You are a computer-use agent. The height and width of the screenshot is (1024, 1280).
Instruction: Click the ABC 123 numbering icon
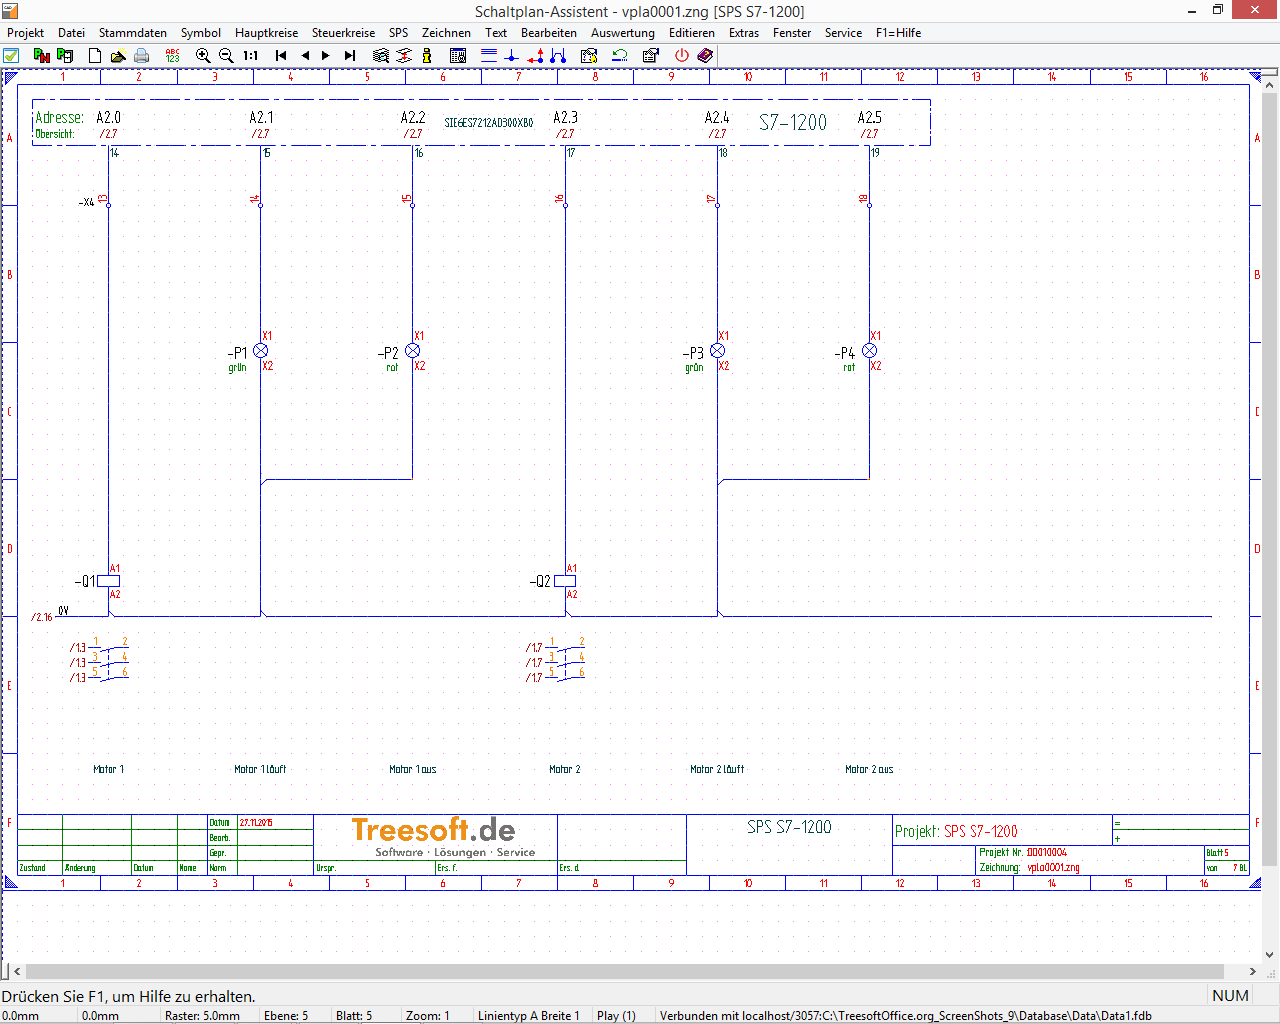pyautogui.click(x=172, y=56)
